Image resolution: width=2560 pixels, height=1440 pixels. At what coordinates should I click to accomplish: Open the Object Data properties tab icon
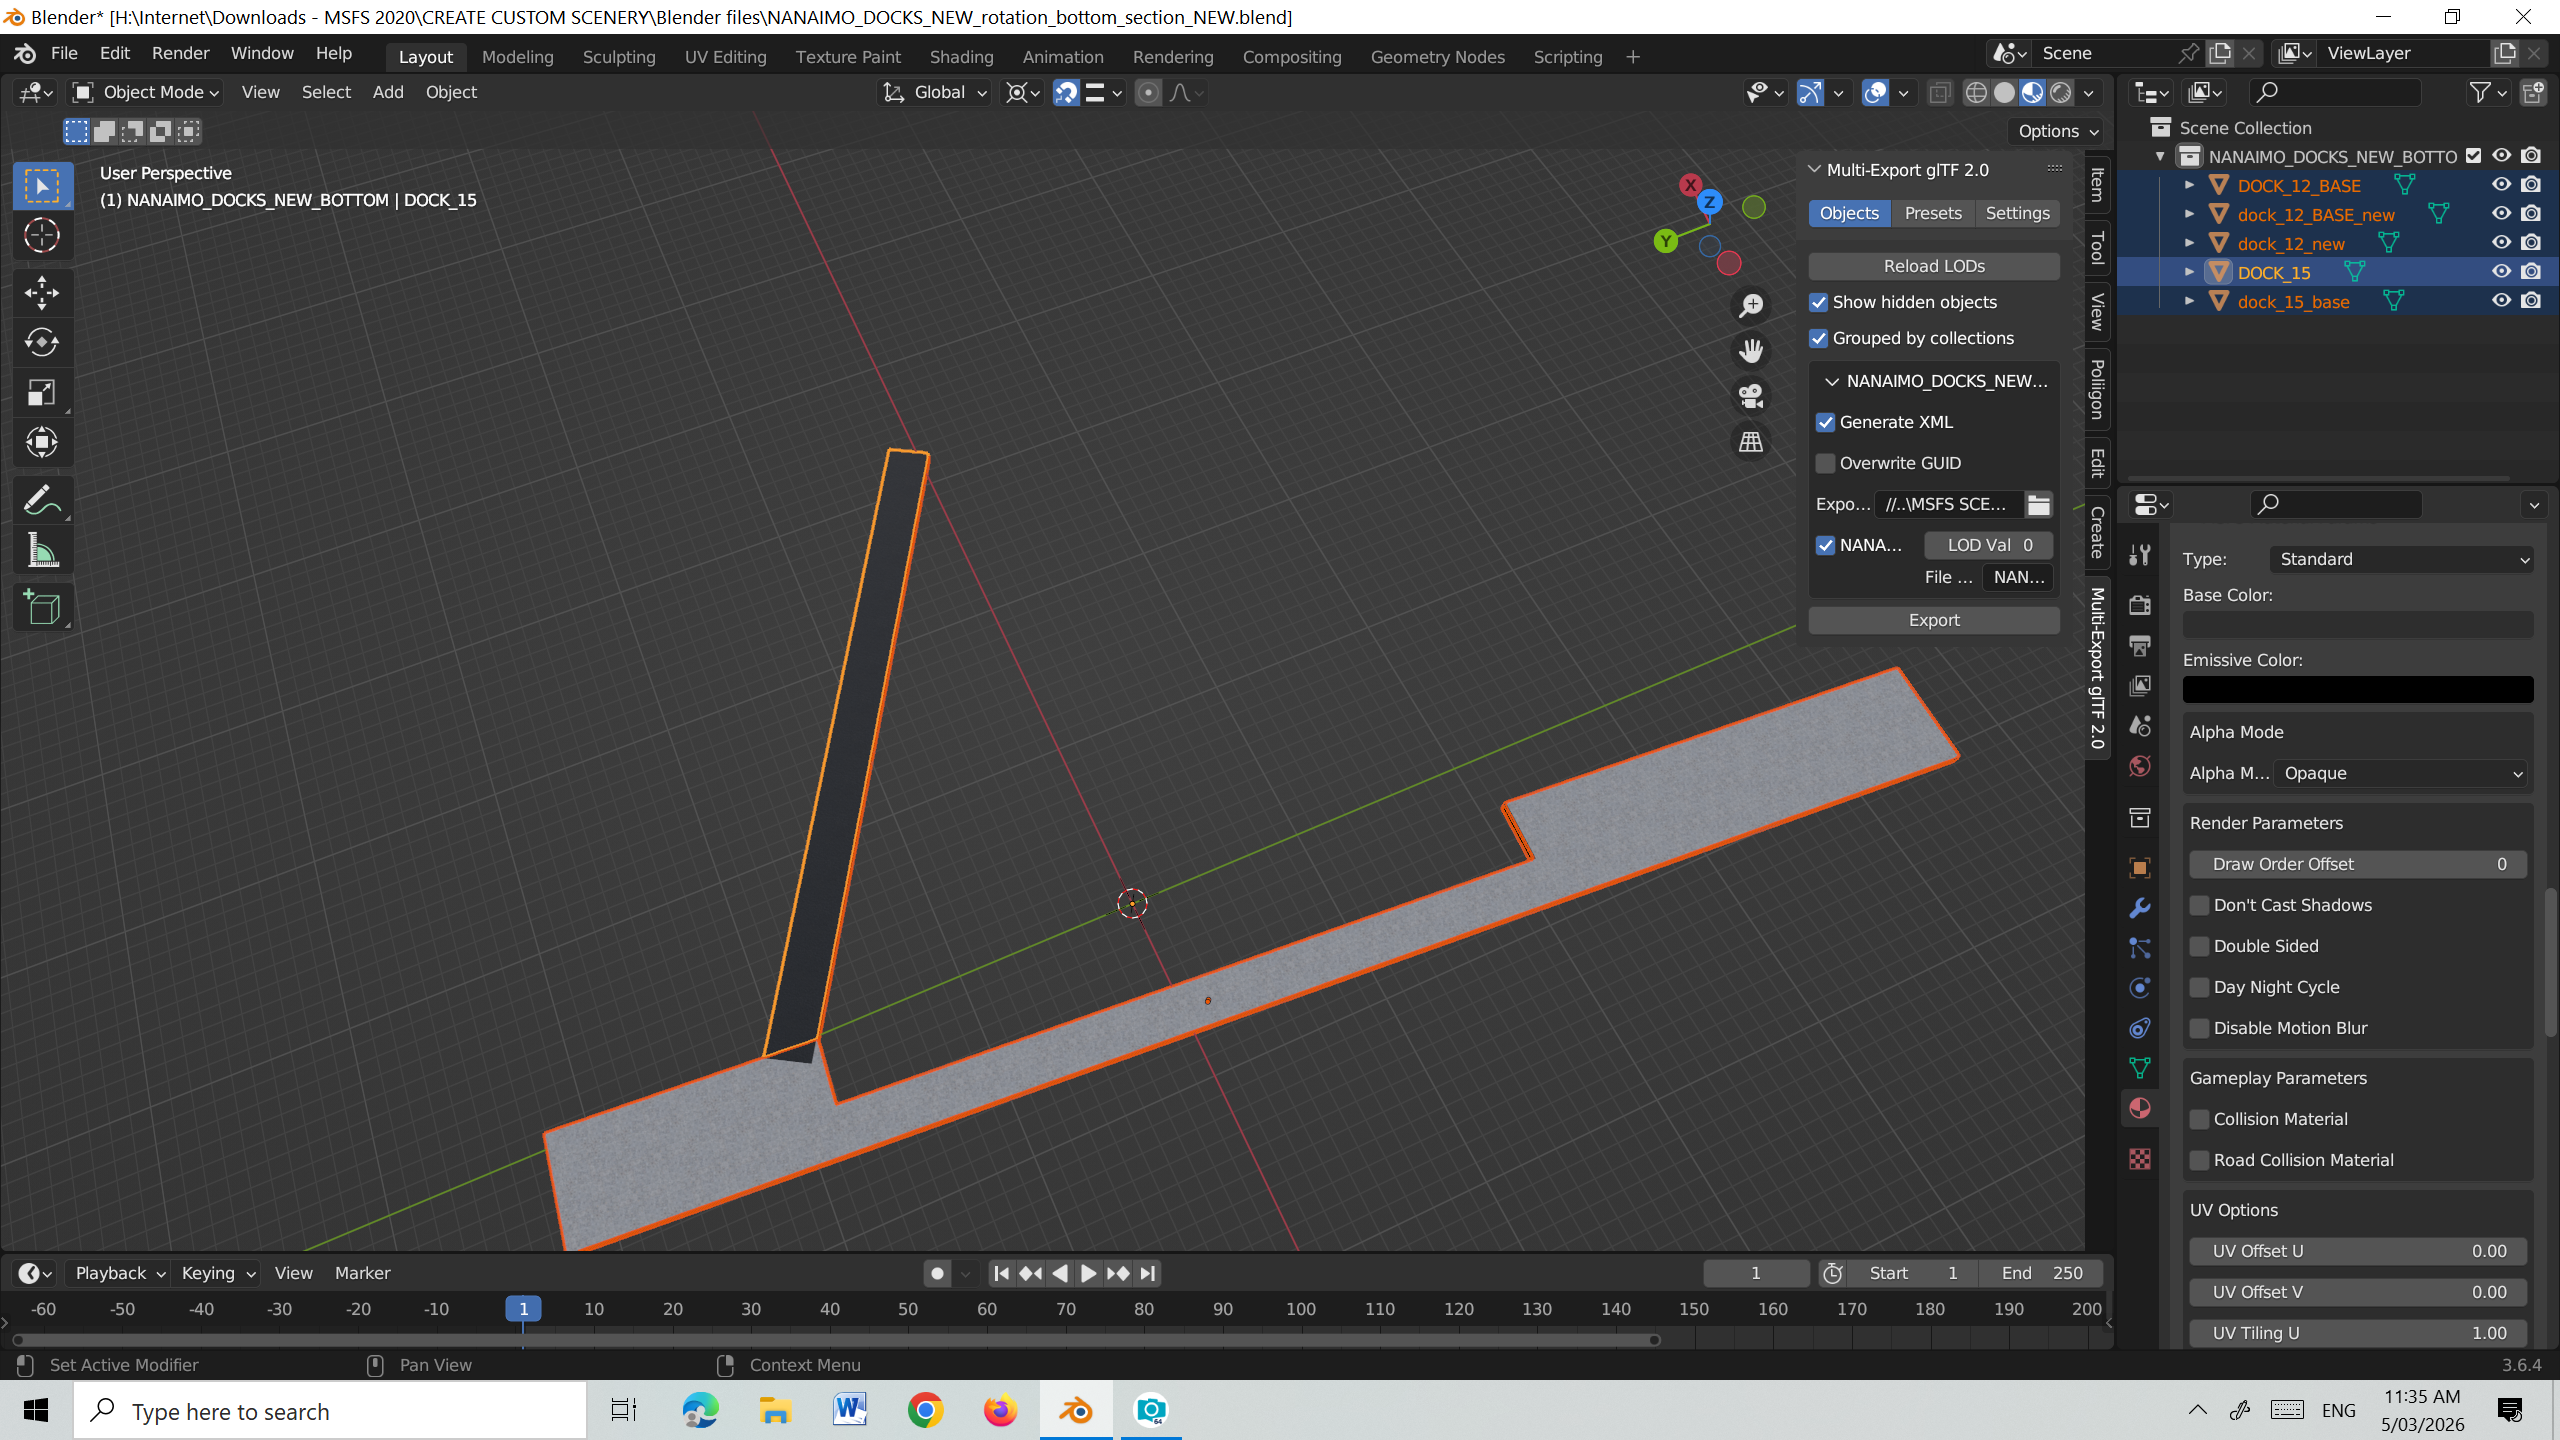coord(2140,1068)
